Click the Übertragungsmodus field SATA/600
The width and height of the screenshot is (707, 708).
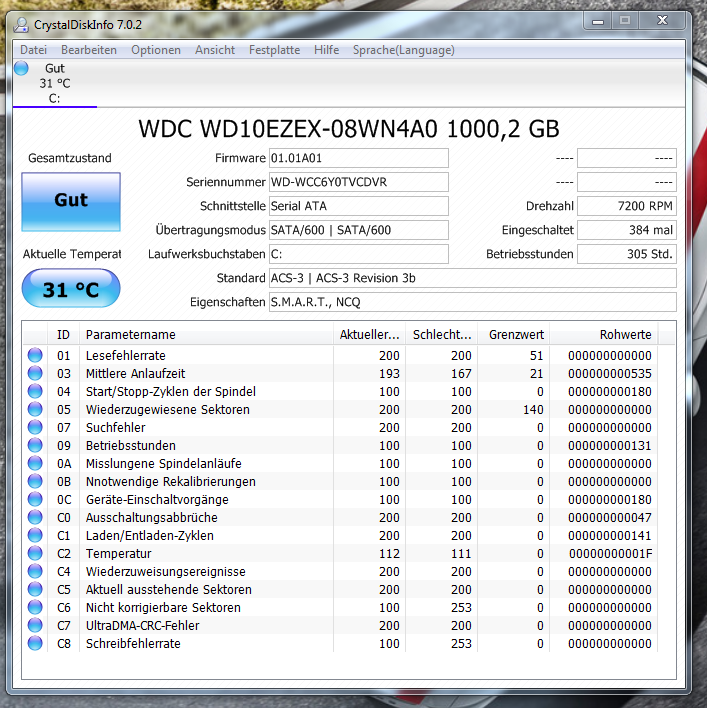[x=359, y=230]
